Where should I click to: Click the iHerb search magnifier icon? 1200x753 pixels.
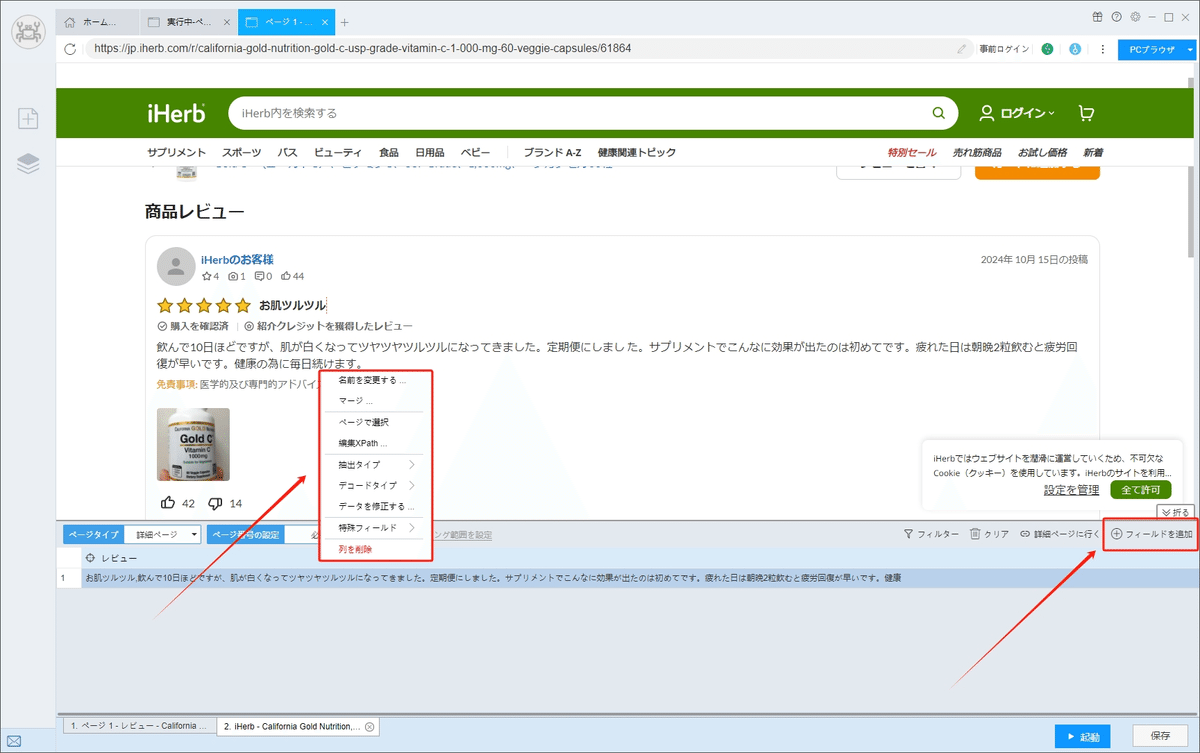point(938,113)
